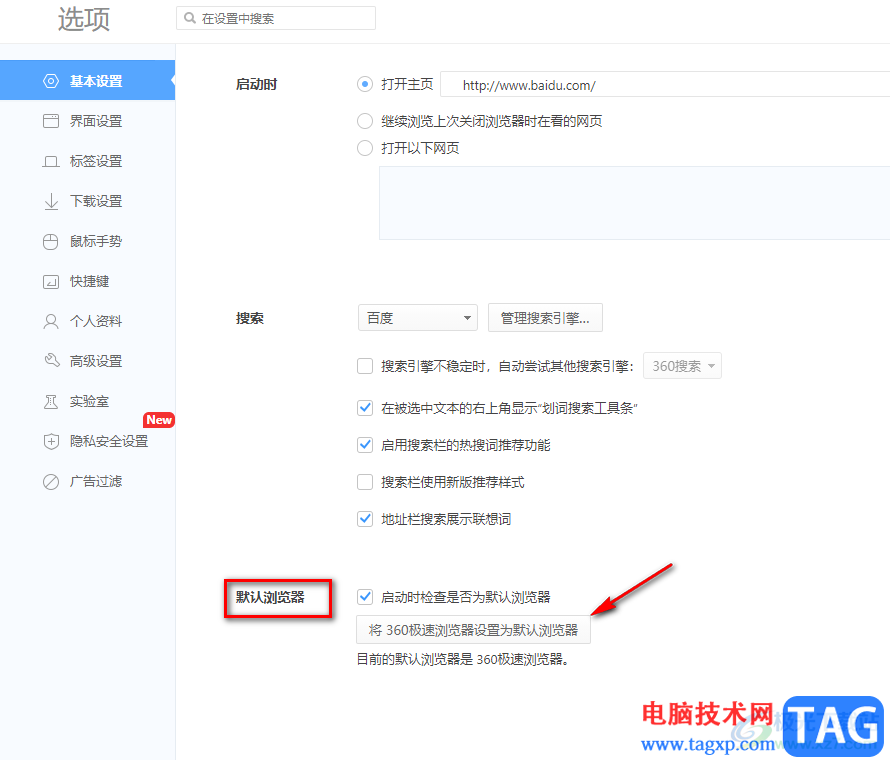Open the 百度 search engine dropdown
The image size is (890, 760).
coord(418,317)
